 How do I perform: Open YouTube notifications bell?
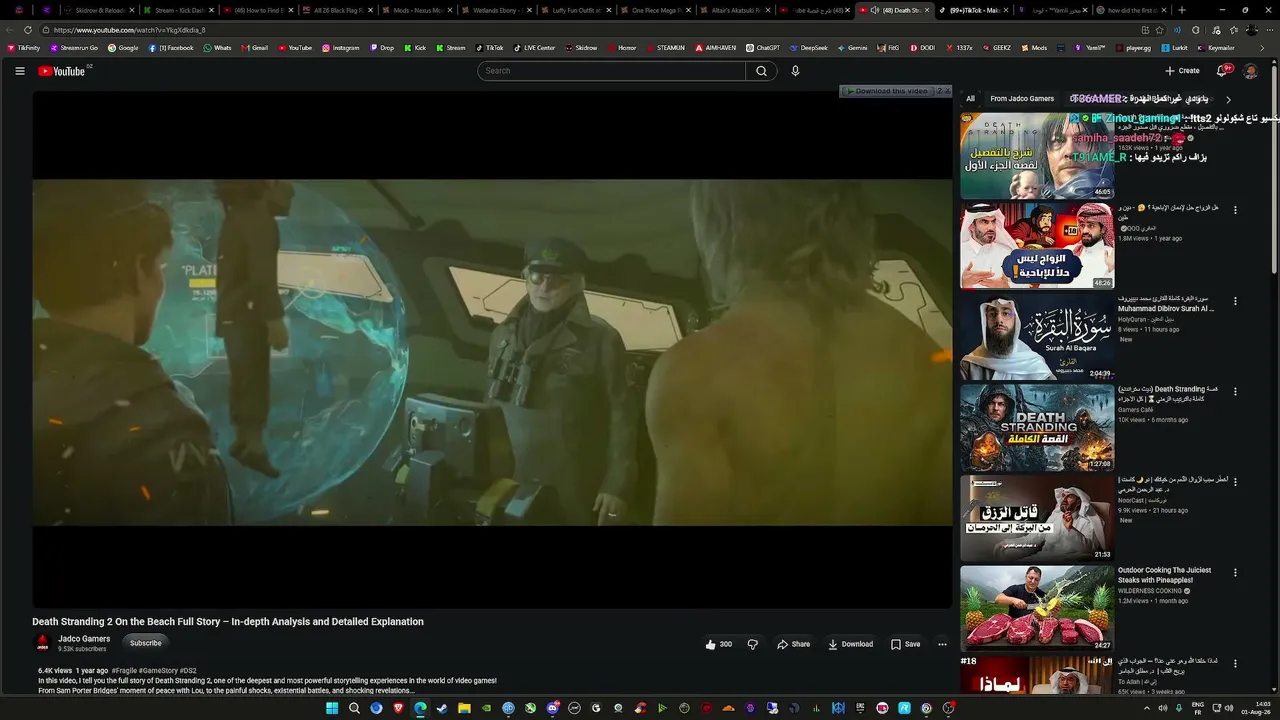click(x=1222, y=71)
